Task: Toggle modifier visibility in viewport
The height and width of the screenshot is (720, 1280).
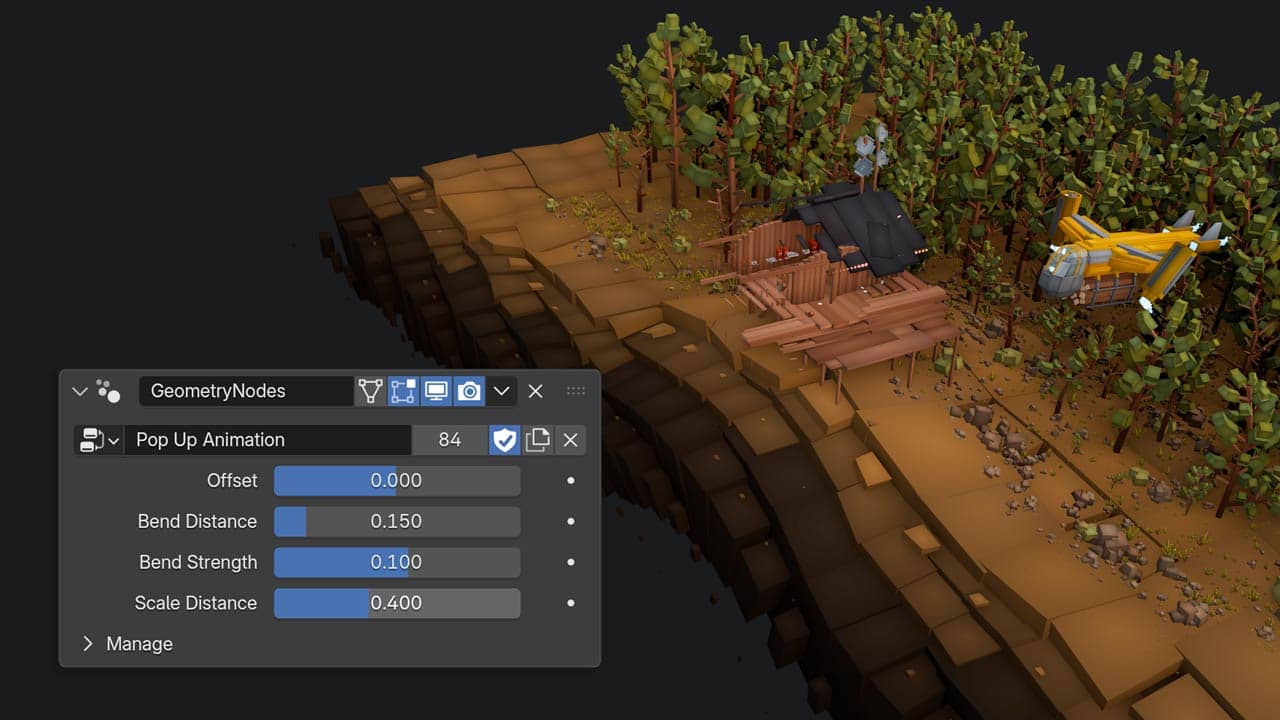Action: (x=436, y=391)
